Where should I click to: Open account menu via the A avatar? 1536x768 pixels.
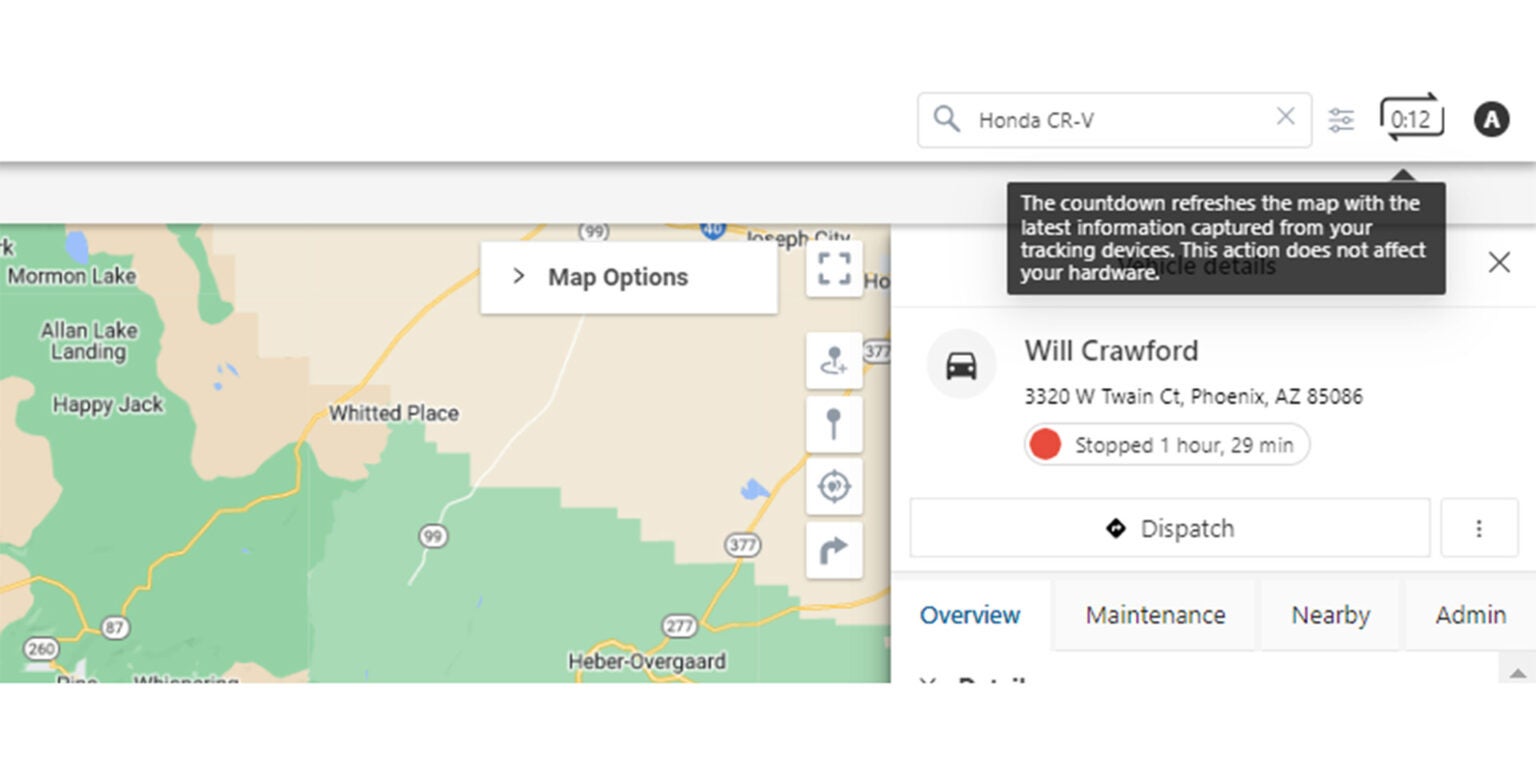[x=1491, y=118]
